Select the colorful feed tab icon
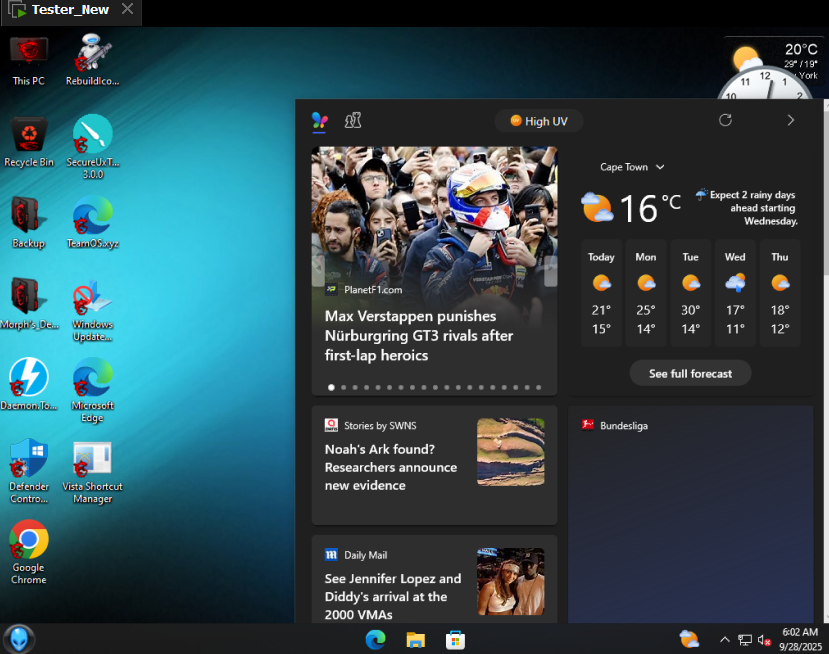 coord(320,121)
